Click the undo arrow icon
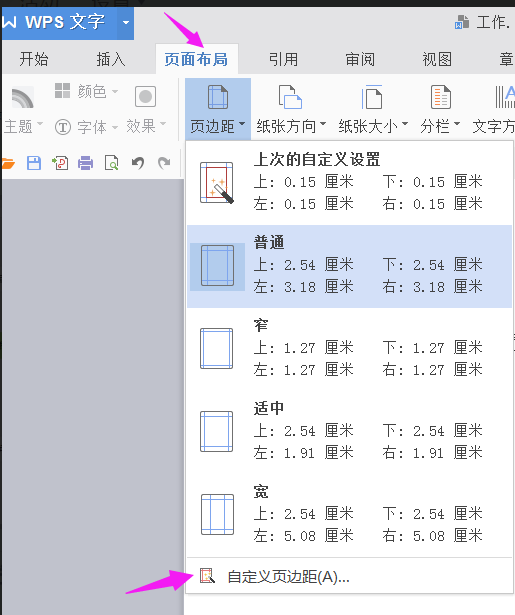The image size is (515, 615). coord(138,162)
